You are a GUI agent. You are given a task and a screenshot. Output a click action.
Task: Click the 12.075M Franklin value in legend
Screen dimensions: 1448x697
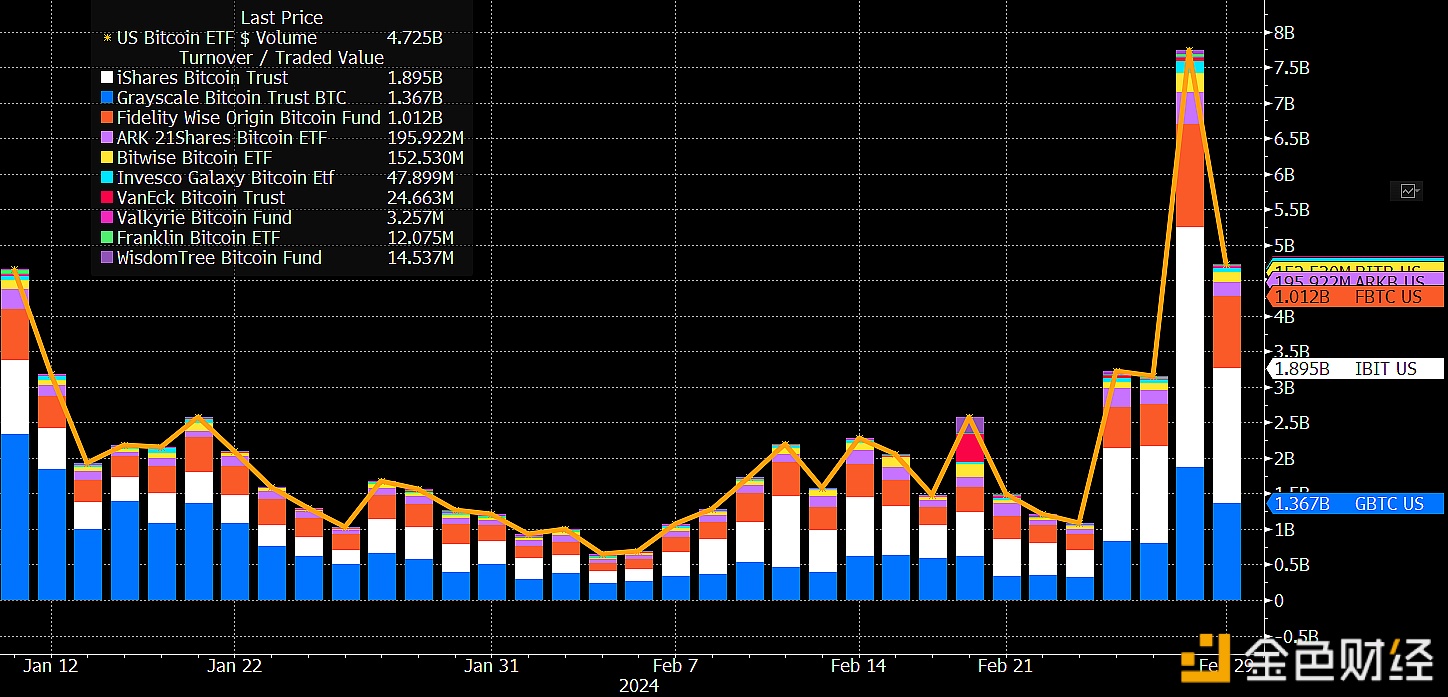[x=420, y=238]
